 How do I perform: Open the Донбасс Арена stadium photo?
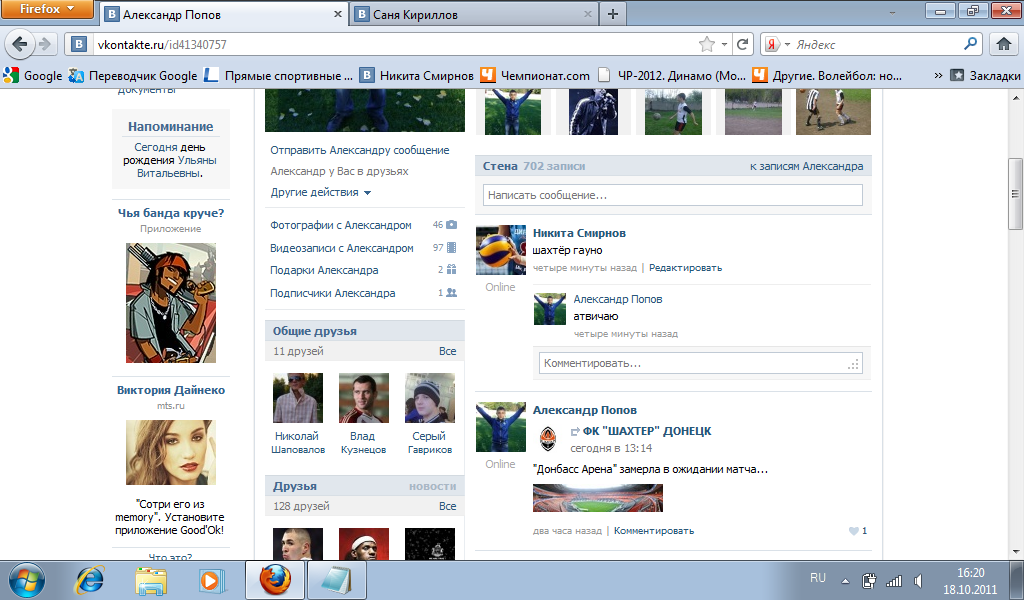point(598,498)
